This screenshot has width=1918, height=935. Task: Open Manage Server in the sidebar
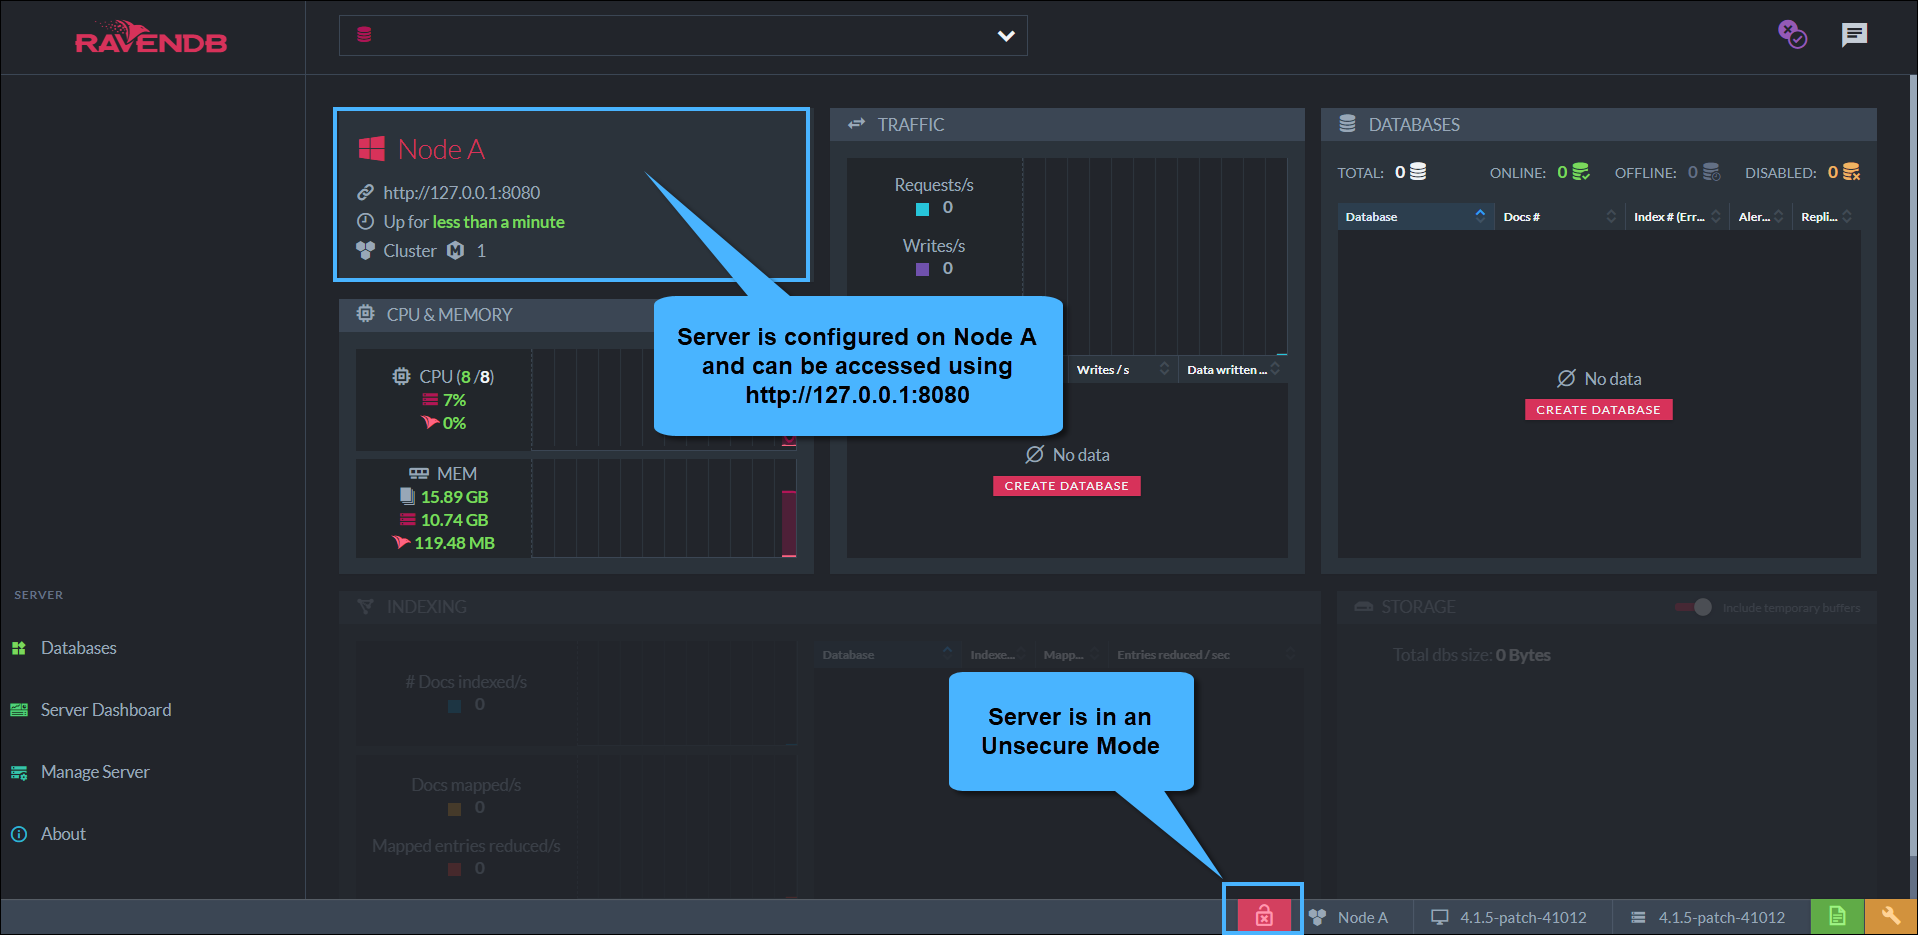(x=95, y=772)
